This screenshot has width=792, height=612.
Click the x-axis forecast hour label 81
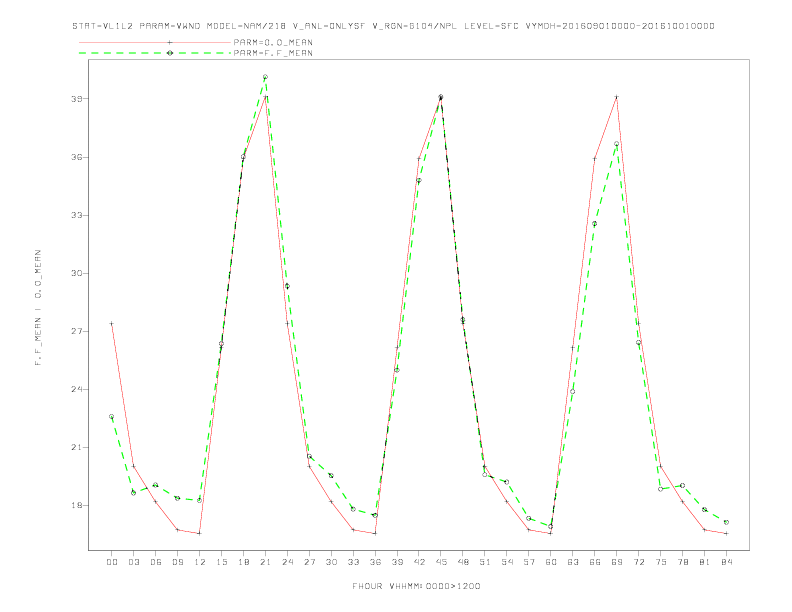point(705,562)
